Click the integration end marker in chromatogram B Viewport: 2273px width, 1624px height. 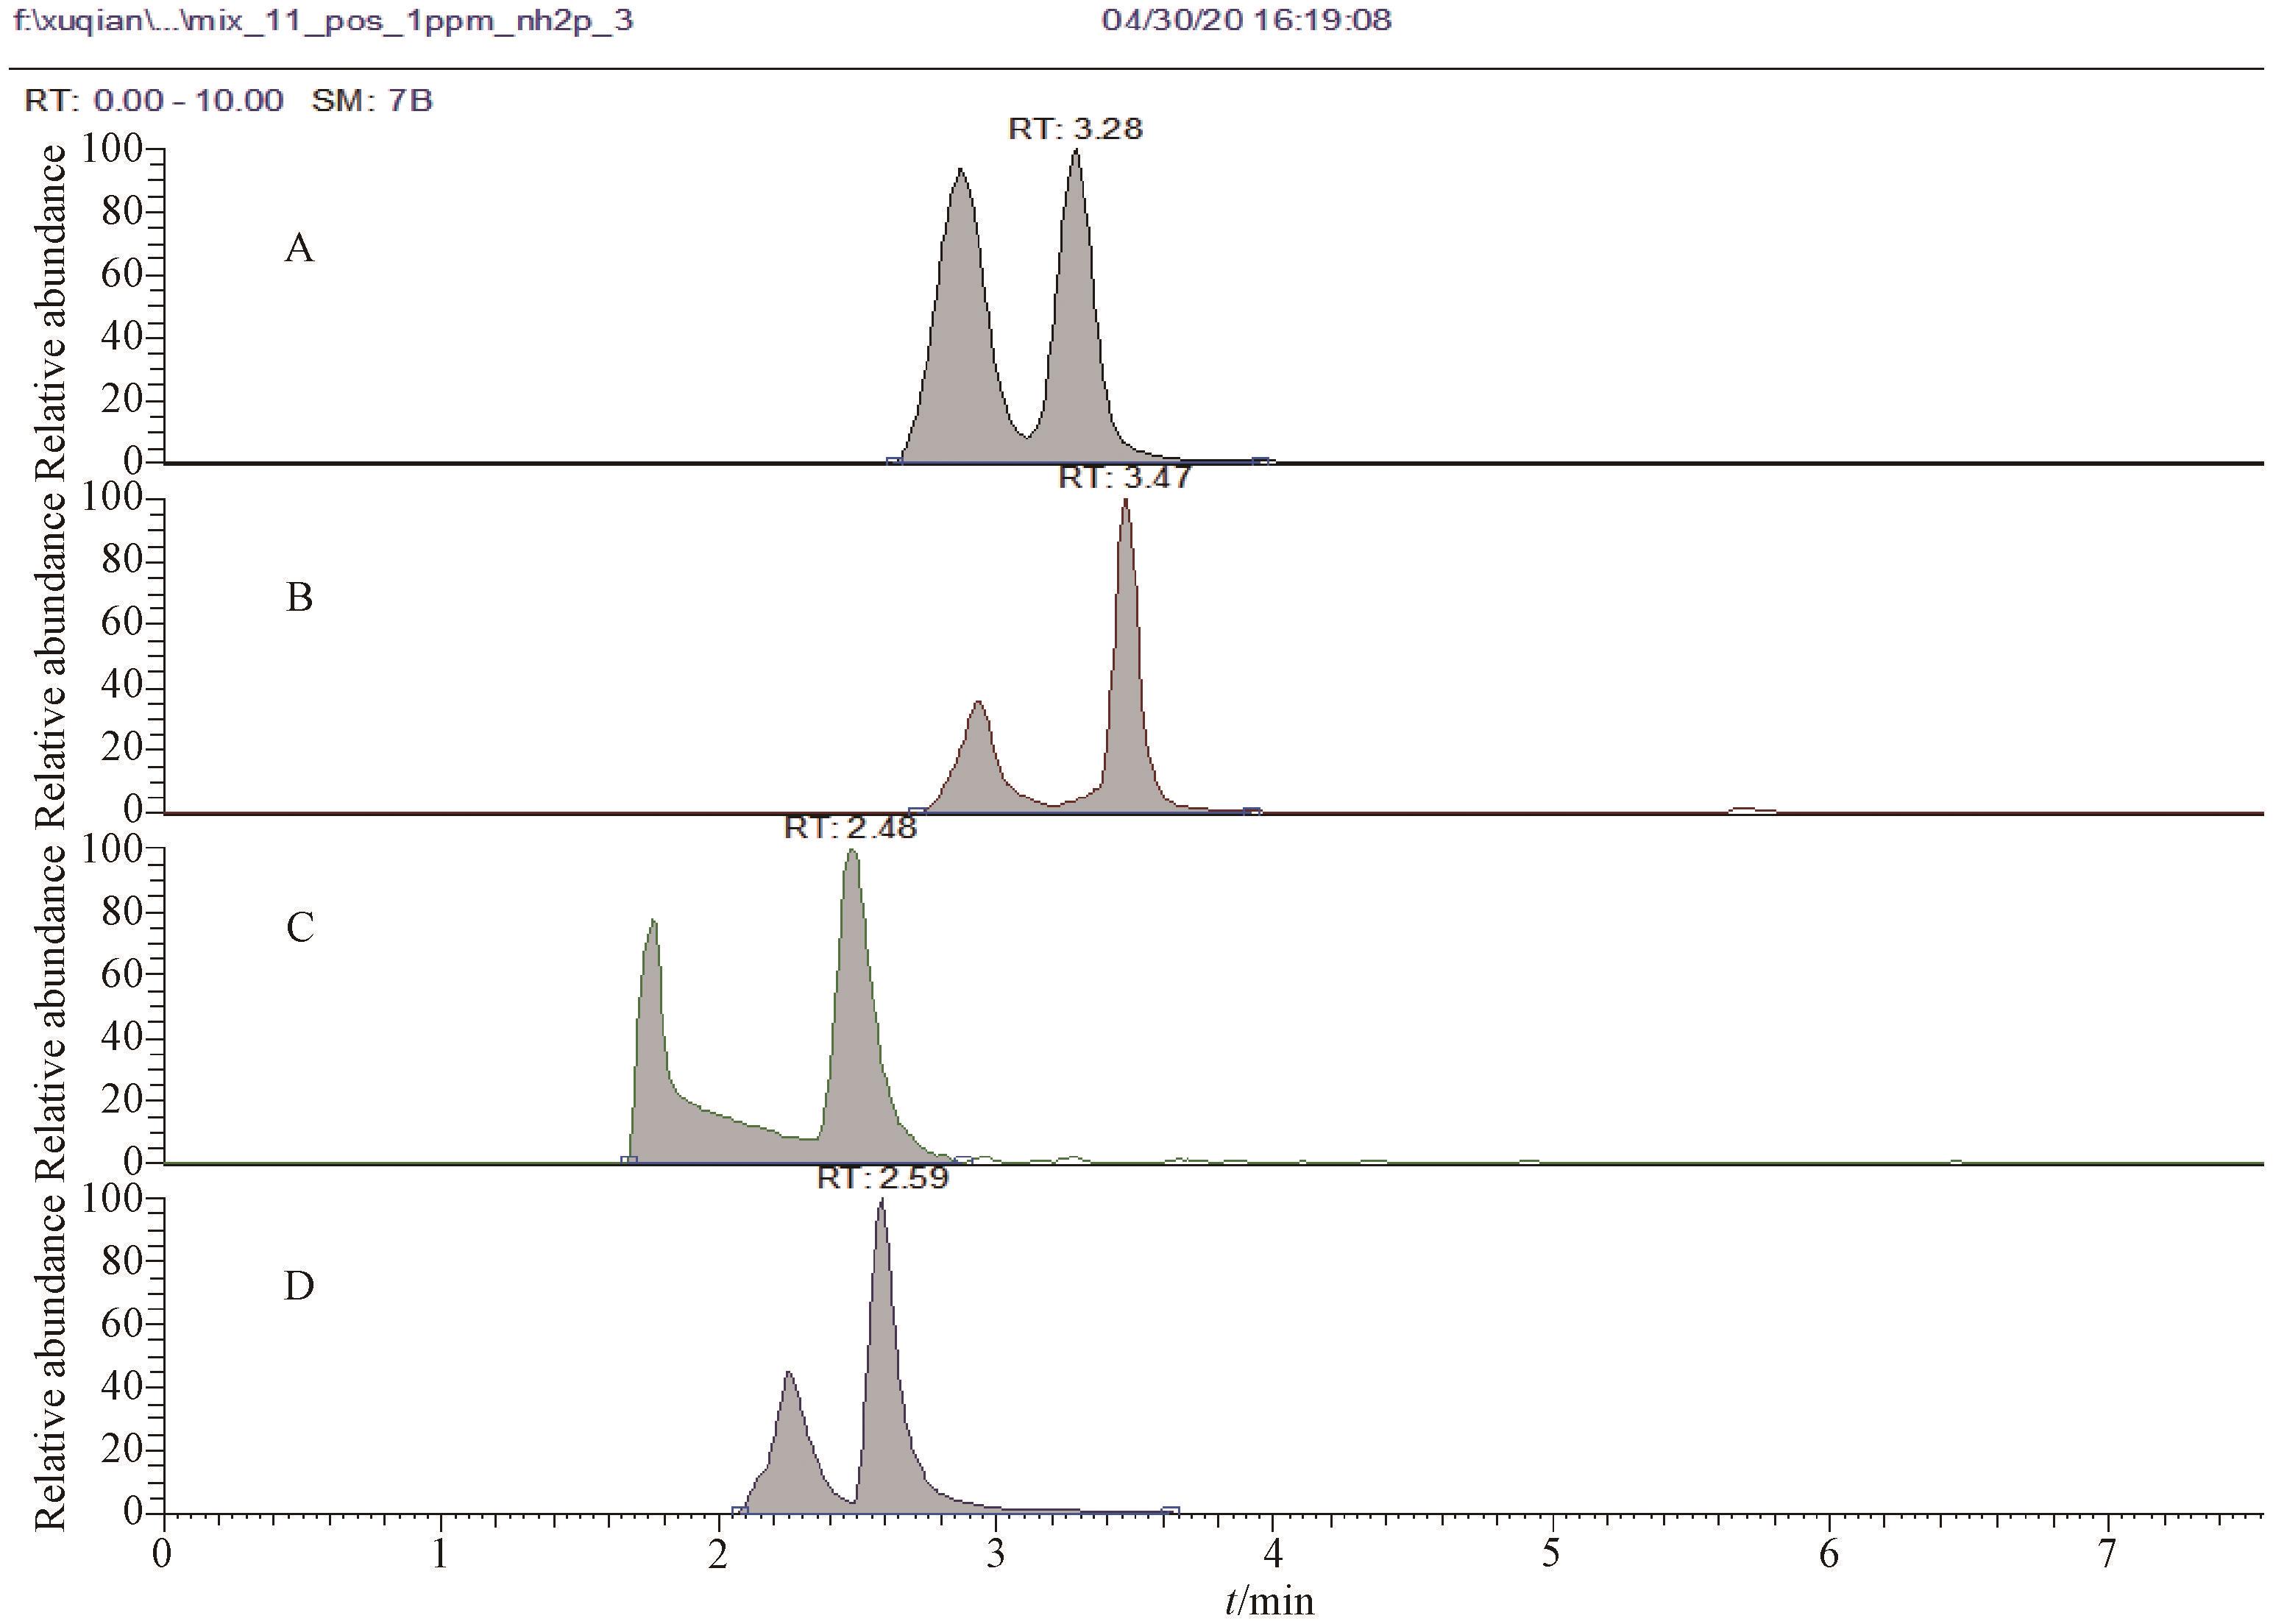(x=1252, y=811)
